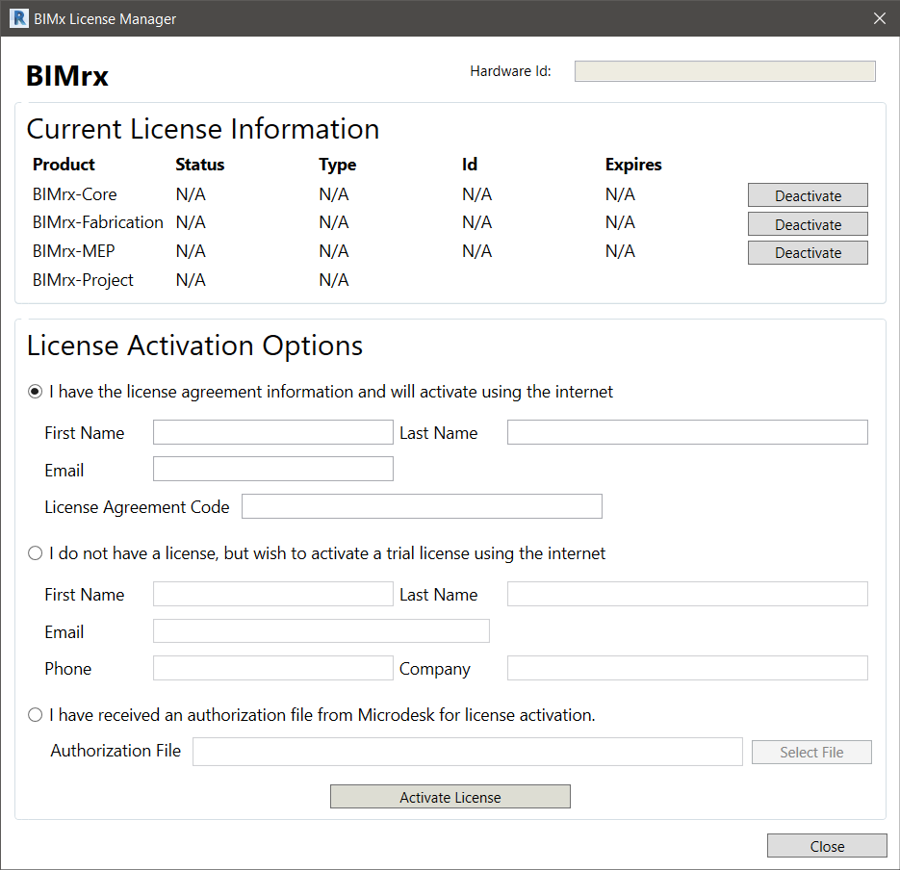Deactivate the BIMrx-Core license

click(808, 196)
